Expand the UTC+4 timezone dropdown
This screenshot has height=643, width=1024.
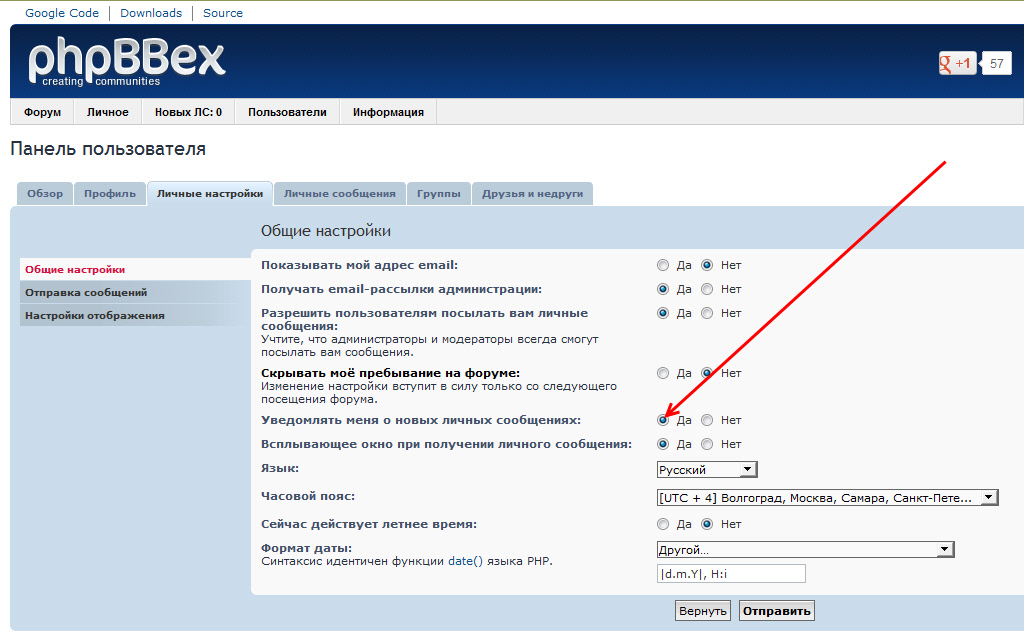(x=826, y=498)
